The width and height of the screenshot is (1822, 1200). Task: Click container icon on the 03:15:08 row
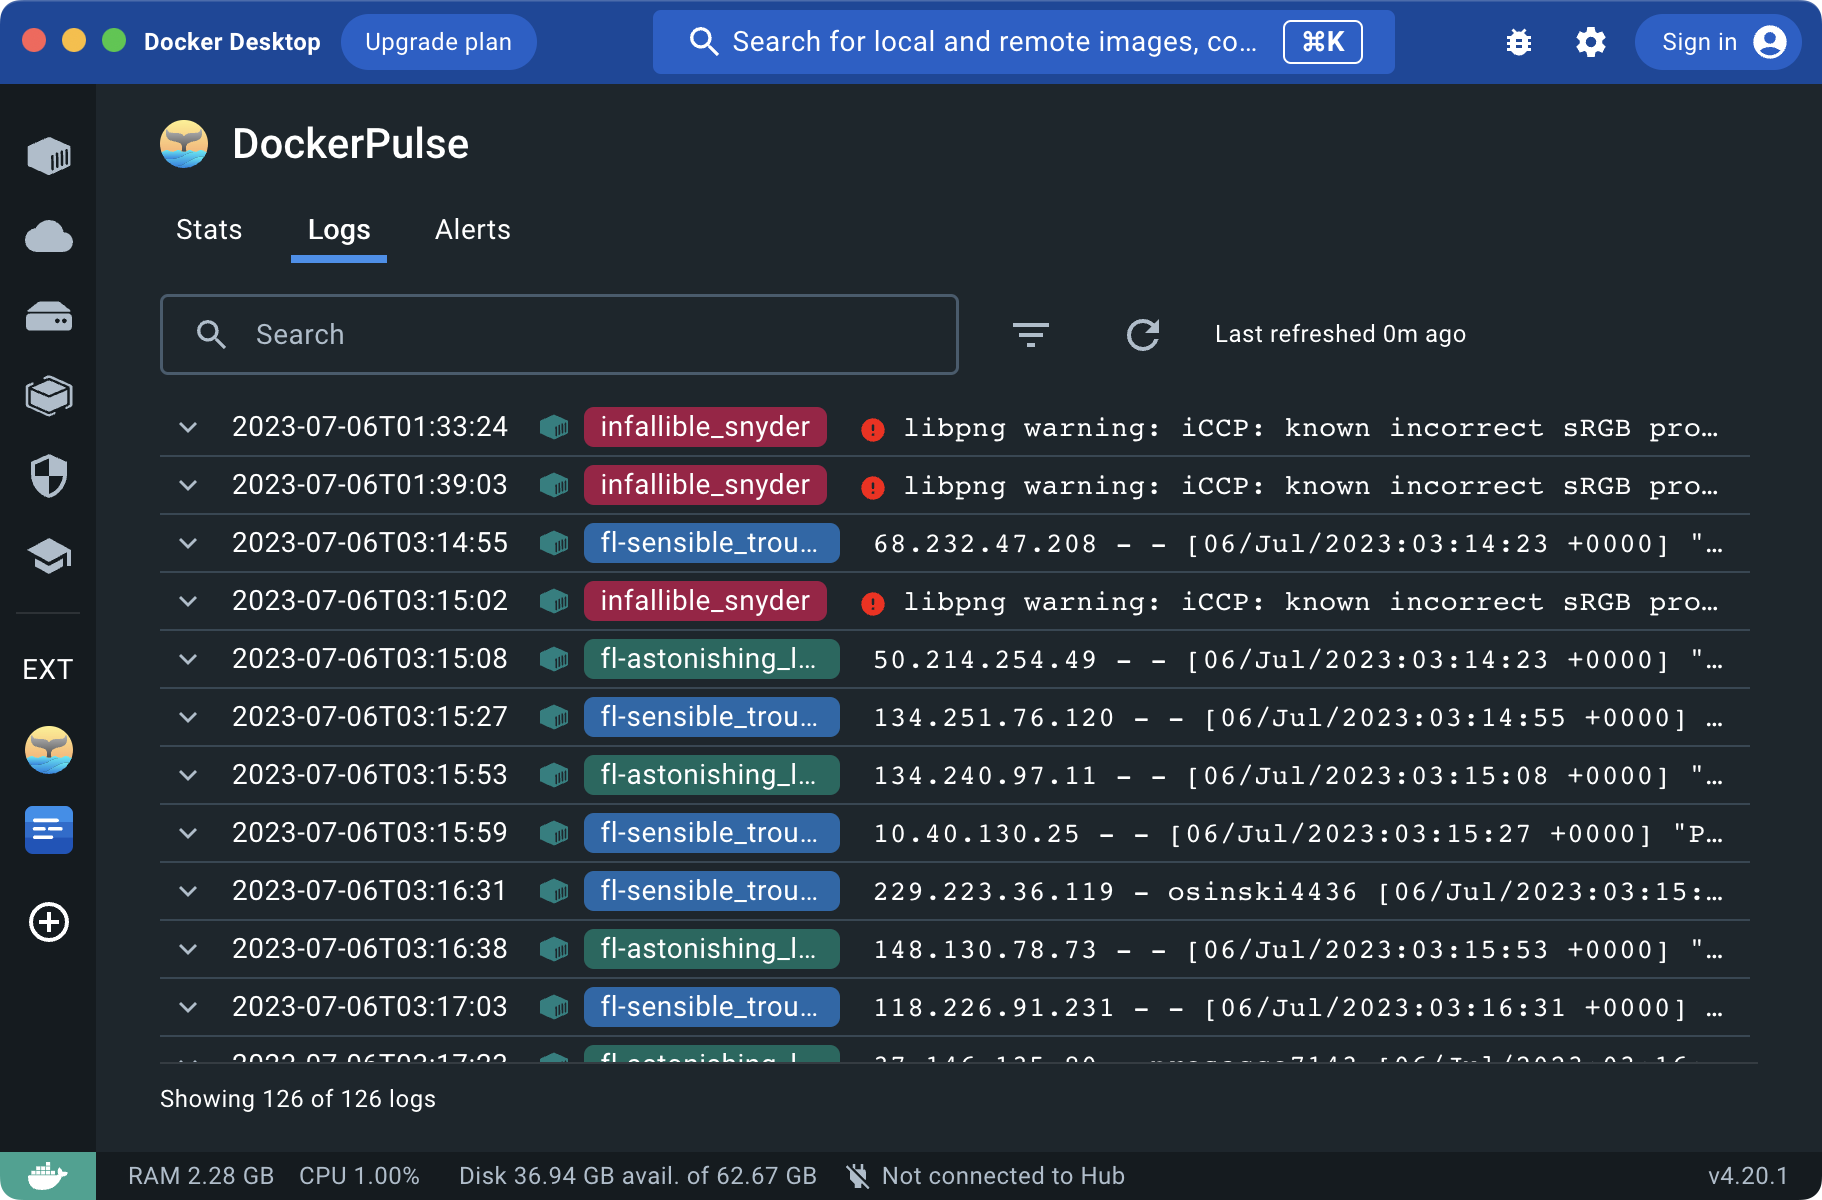(x=554, y=659)
